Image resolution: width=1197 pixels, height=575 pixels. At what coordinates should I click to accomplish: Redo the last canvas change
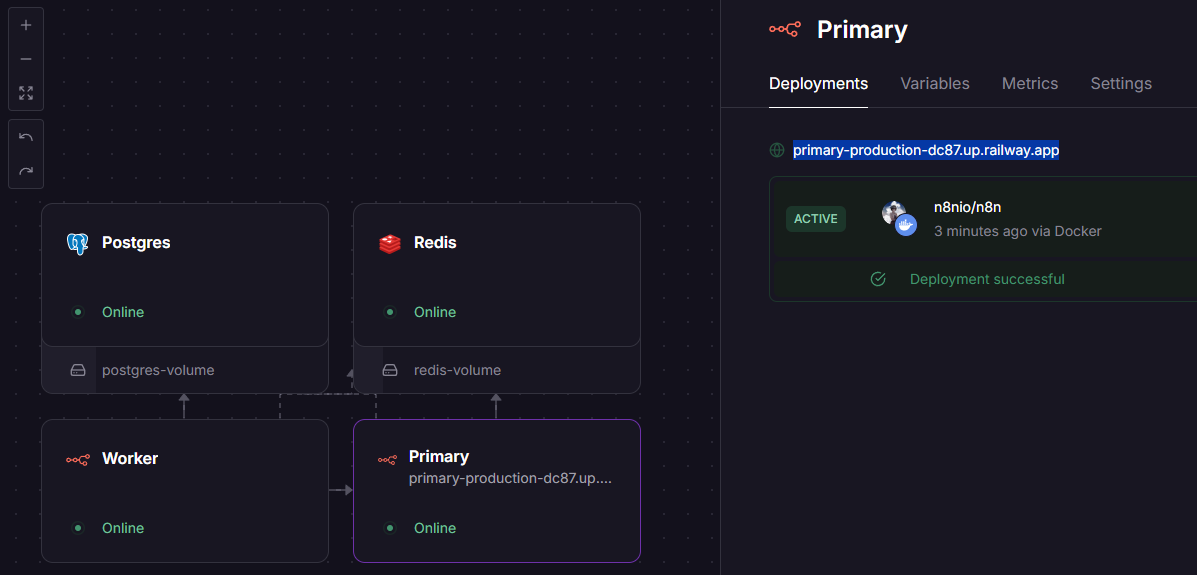(x=26, y=171)
